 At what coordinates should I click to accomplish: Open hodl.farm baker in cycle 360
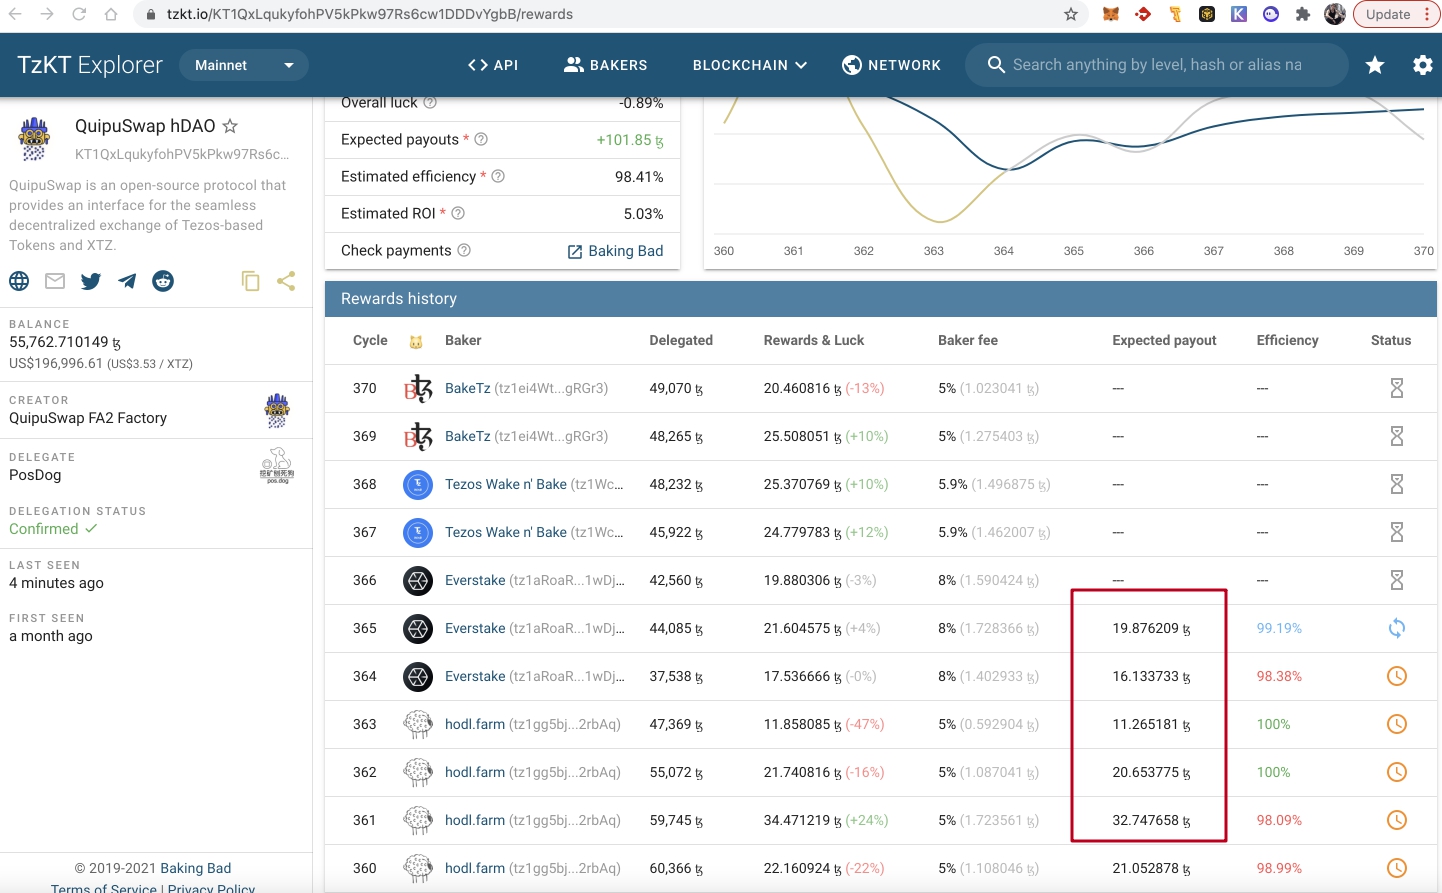(x=475, y=868)
